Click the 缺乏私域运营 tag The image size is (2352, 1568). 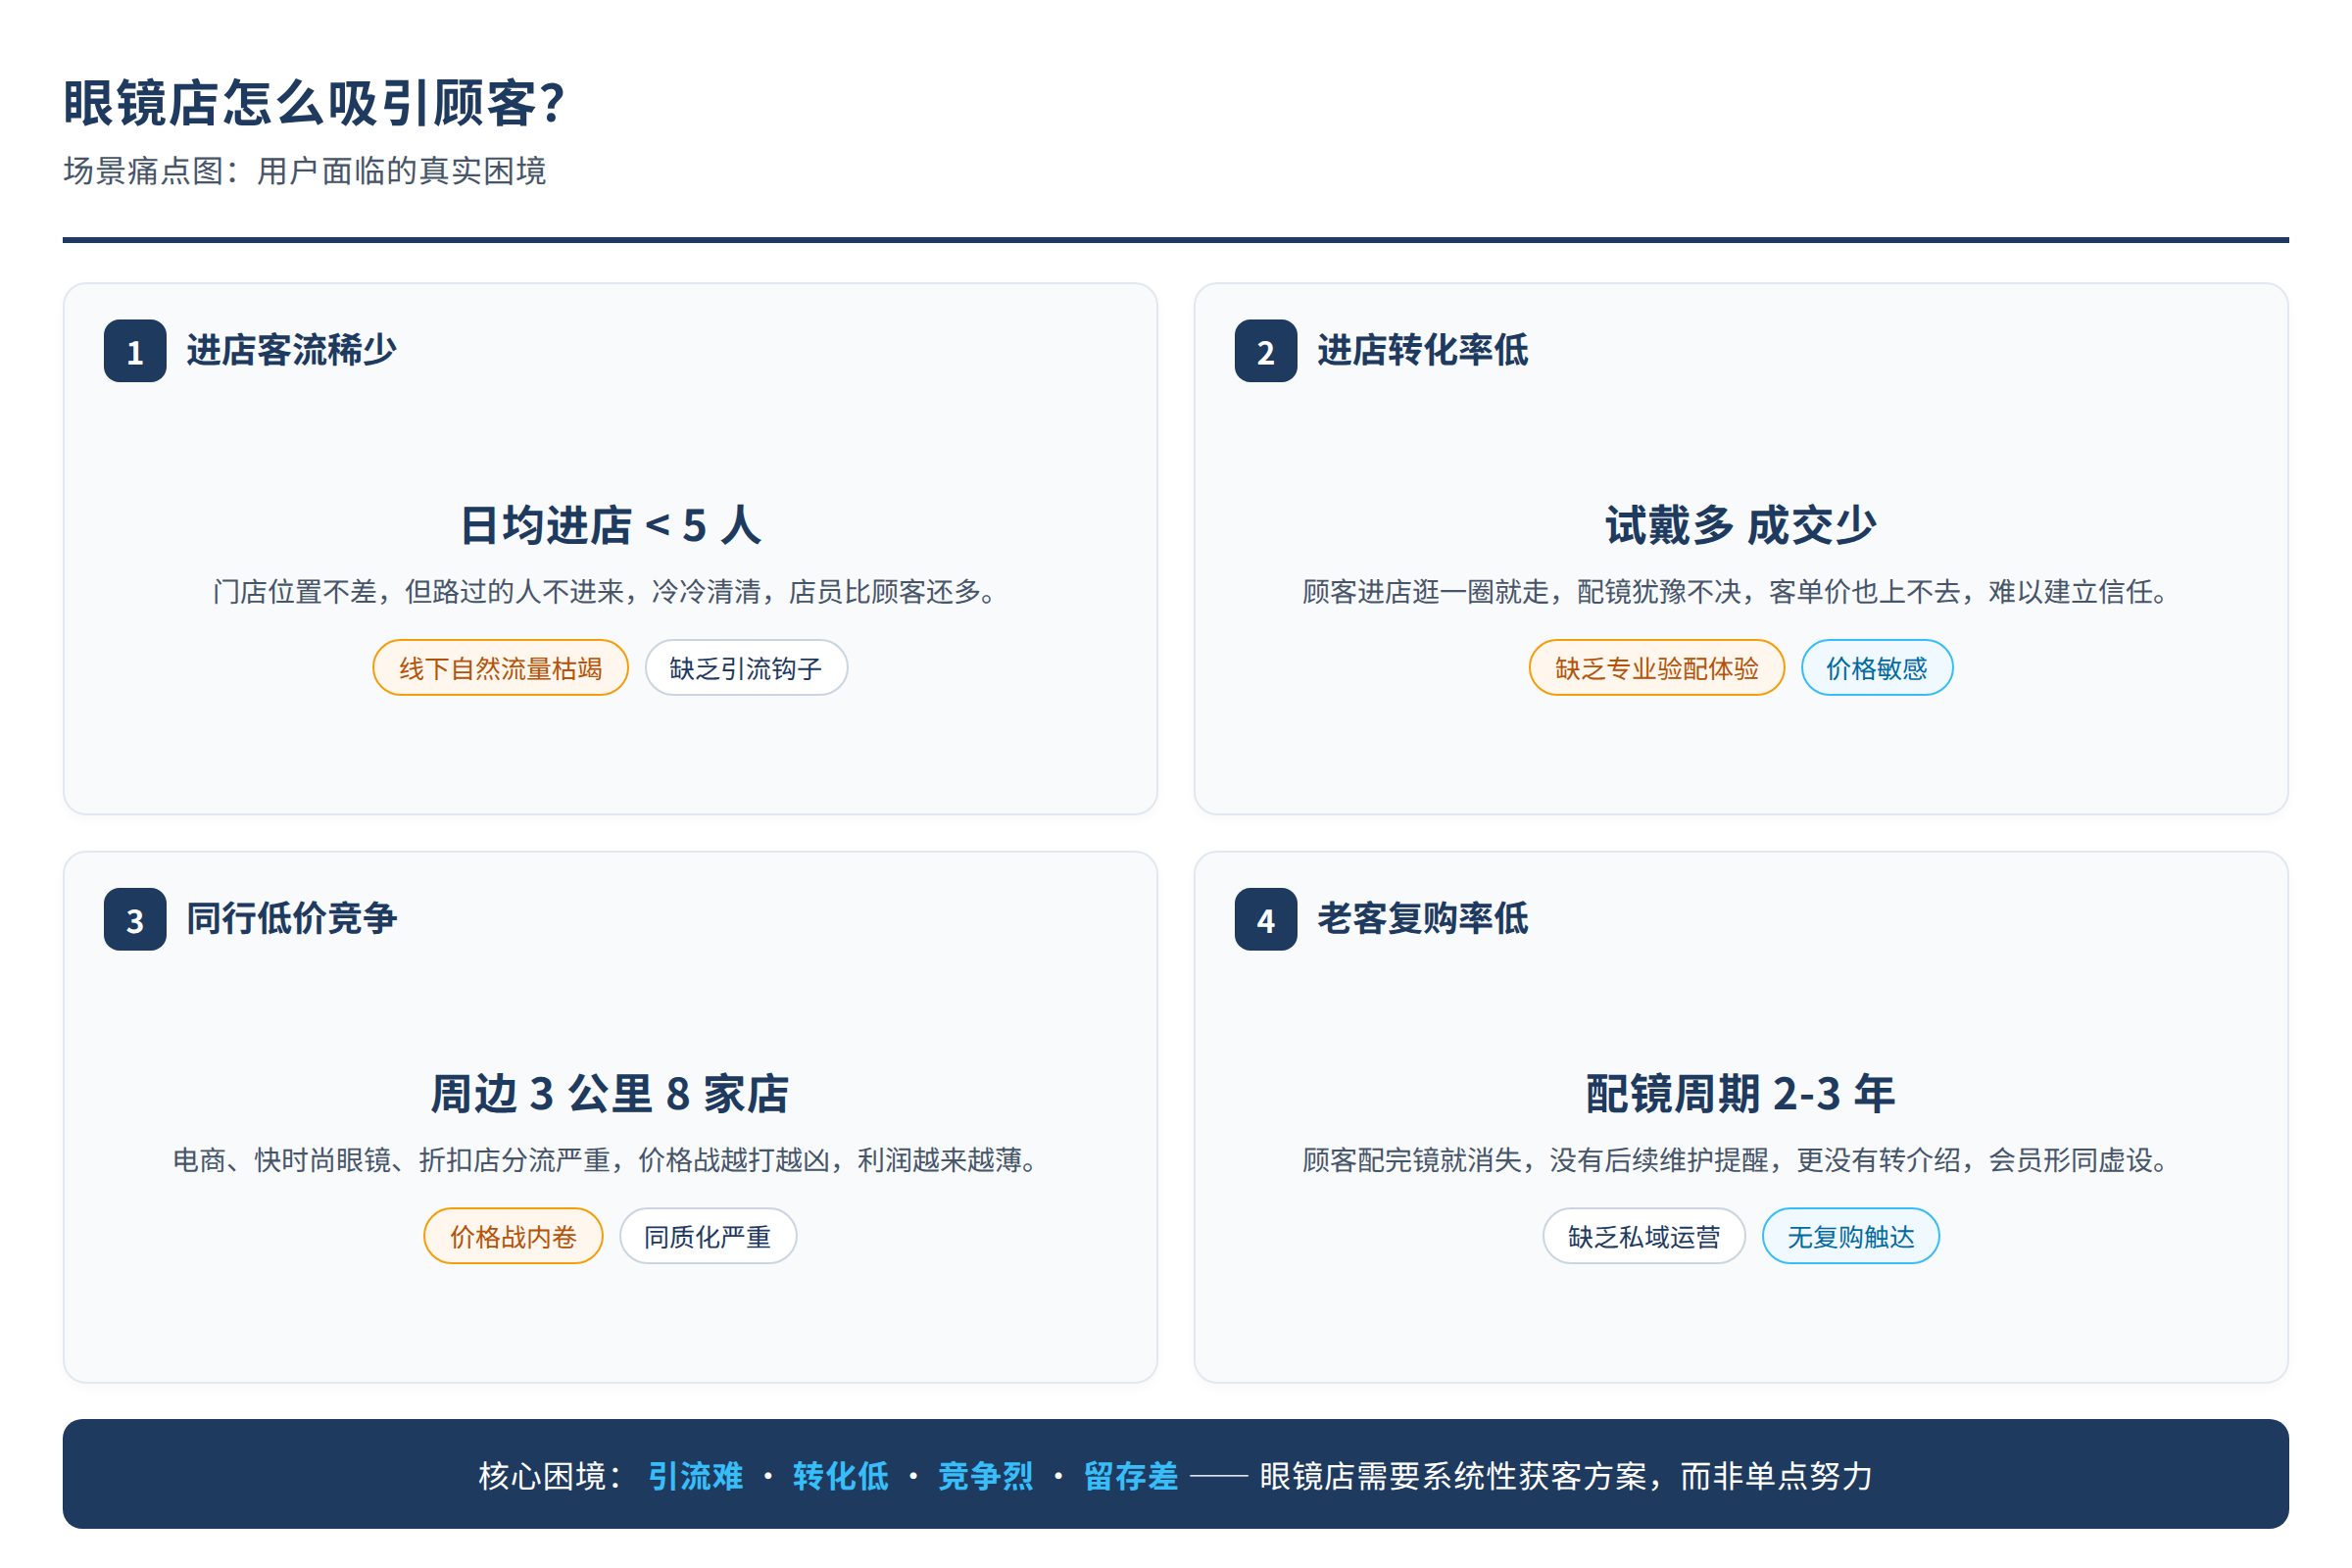point(1644,1236)
